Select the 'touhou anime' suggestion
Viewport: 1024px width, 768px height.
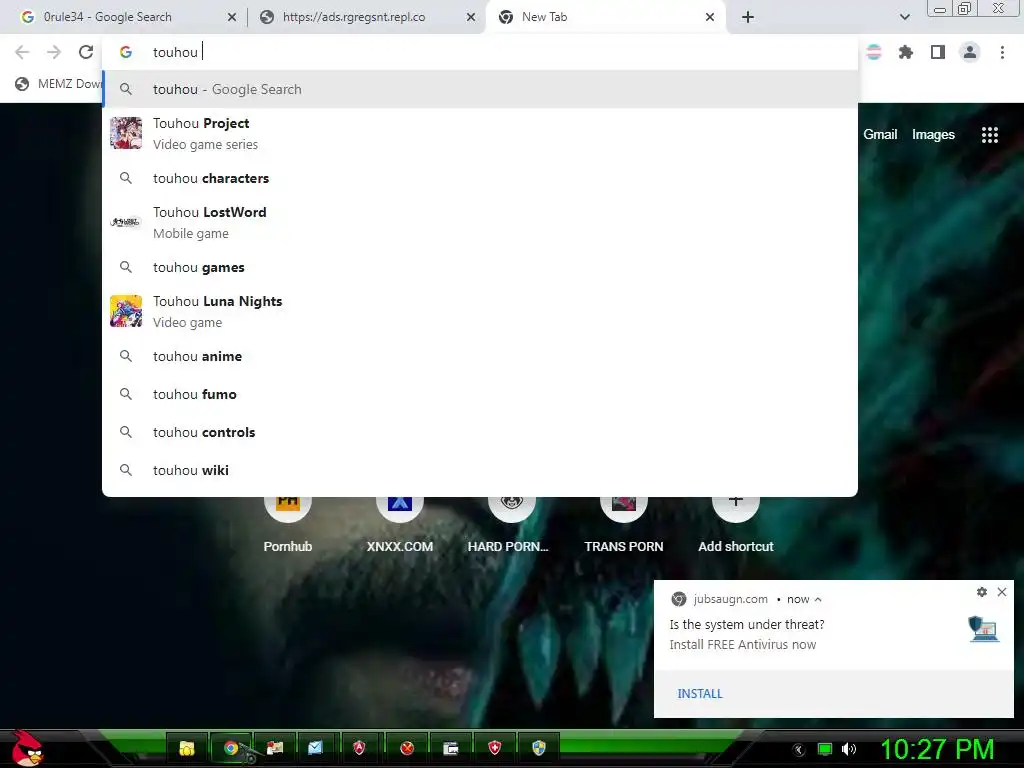click(480, 356)
